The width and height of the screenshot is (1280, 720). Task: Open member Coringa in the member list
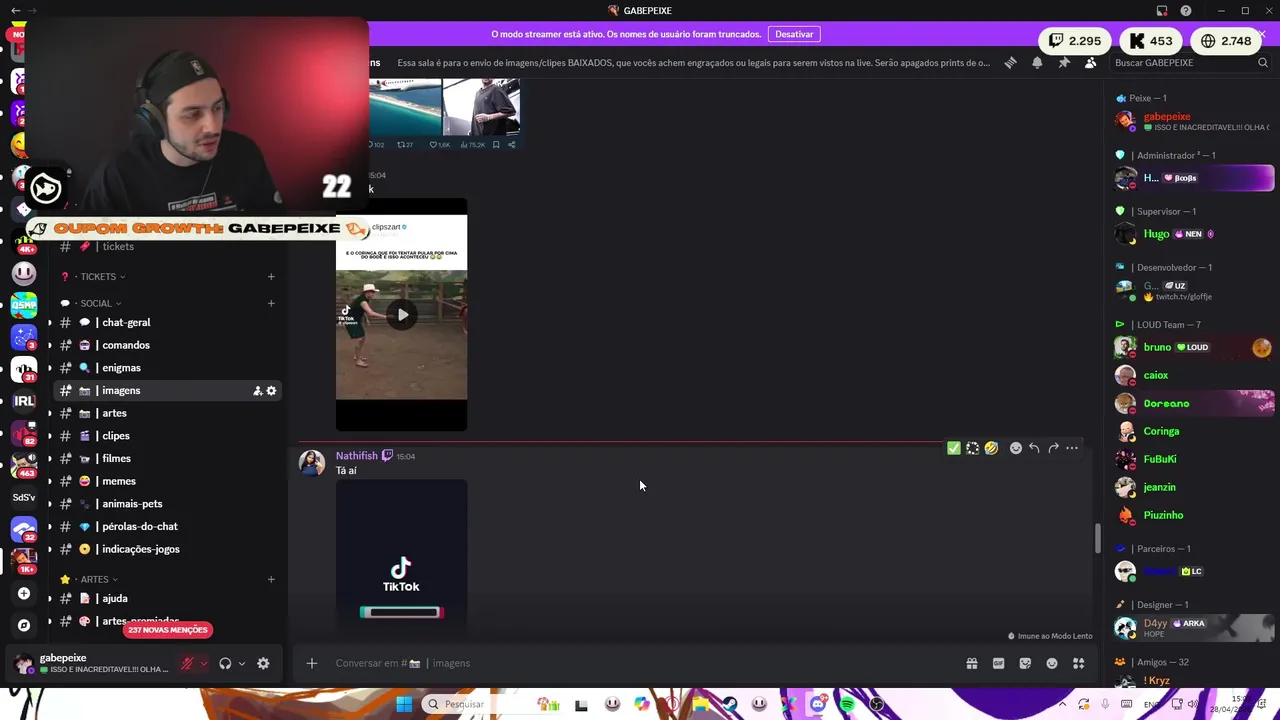[1194, 431]
